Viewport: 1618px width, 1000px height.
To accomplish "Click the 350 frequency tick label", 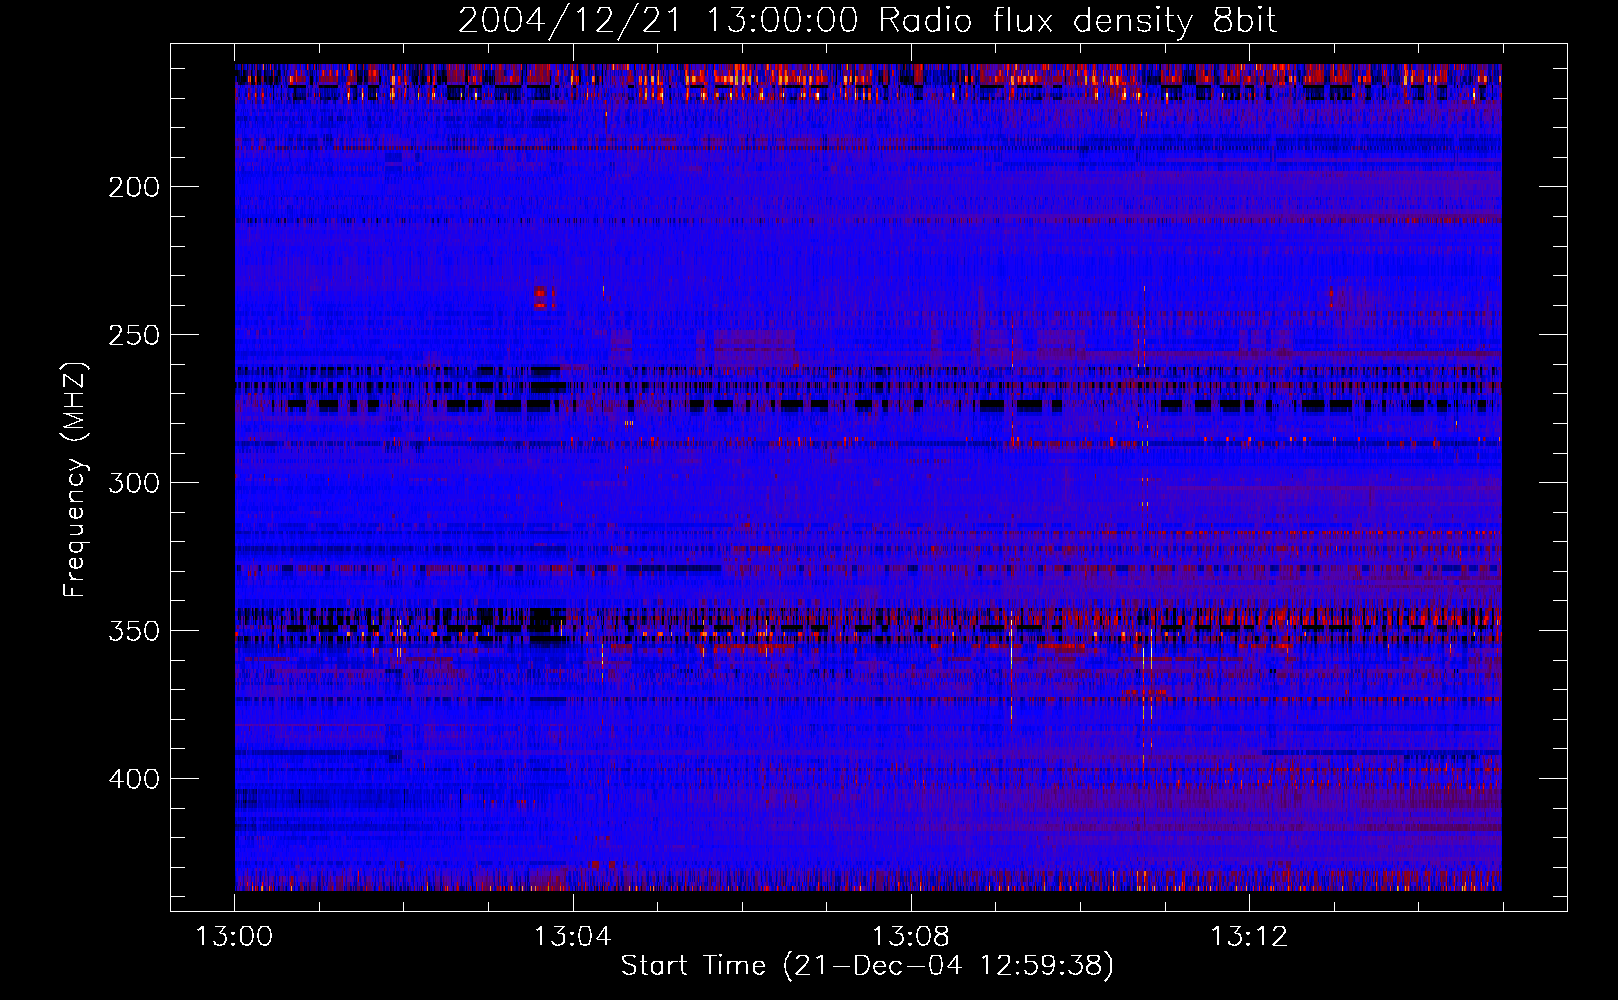I will pyautogui.click(x=133, y=631).
